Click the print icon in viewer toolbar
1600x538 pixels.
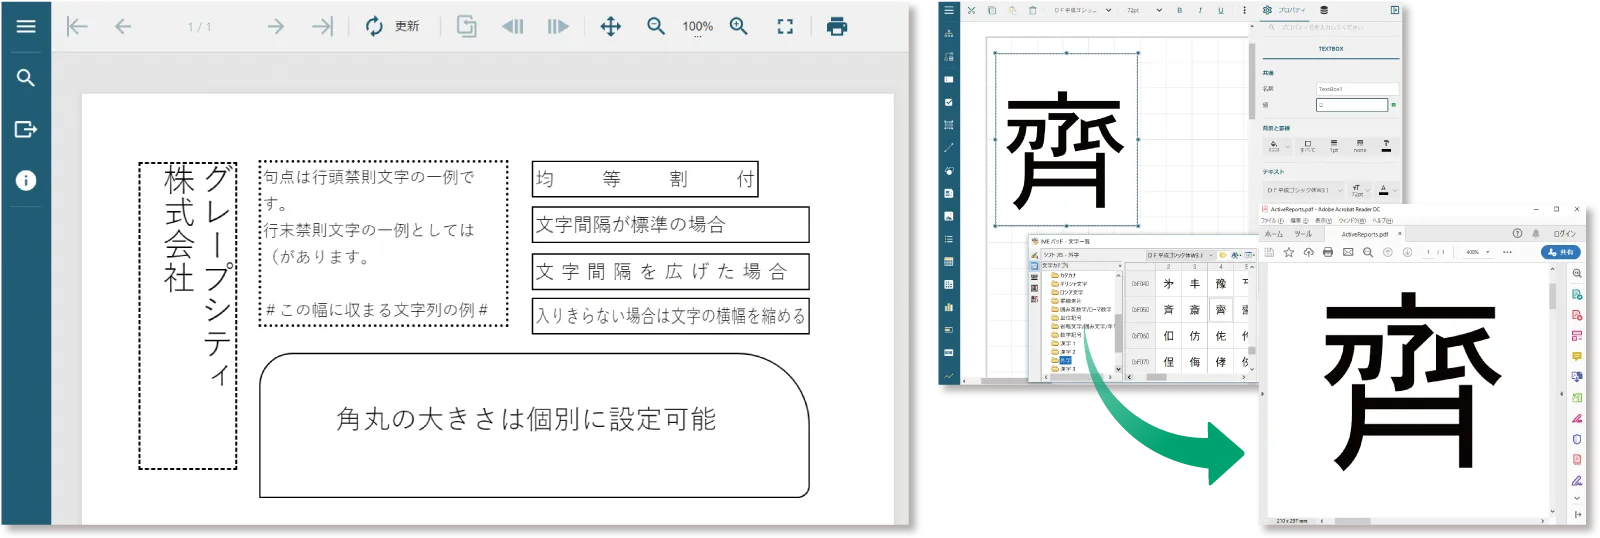pyautogui.click(x=837, y=26)
